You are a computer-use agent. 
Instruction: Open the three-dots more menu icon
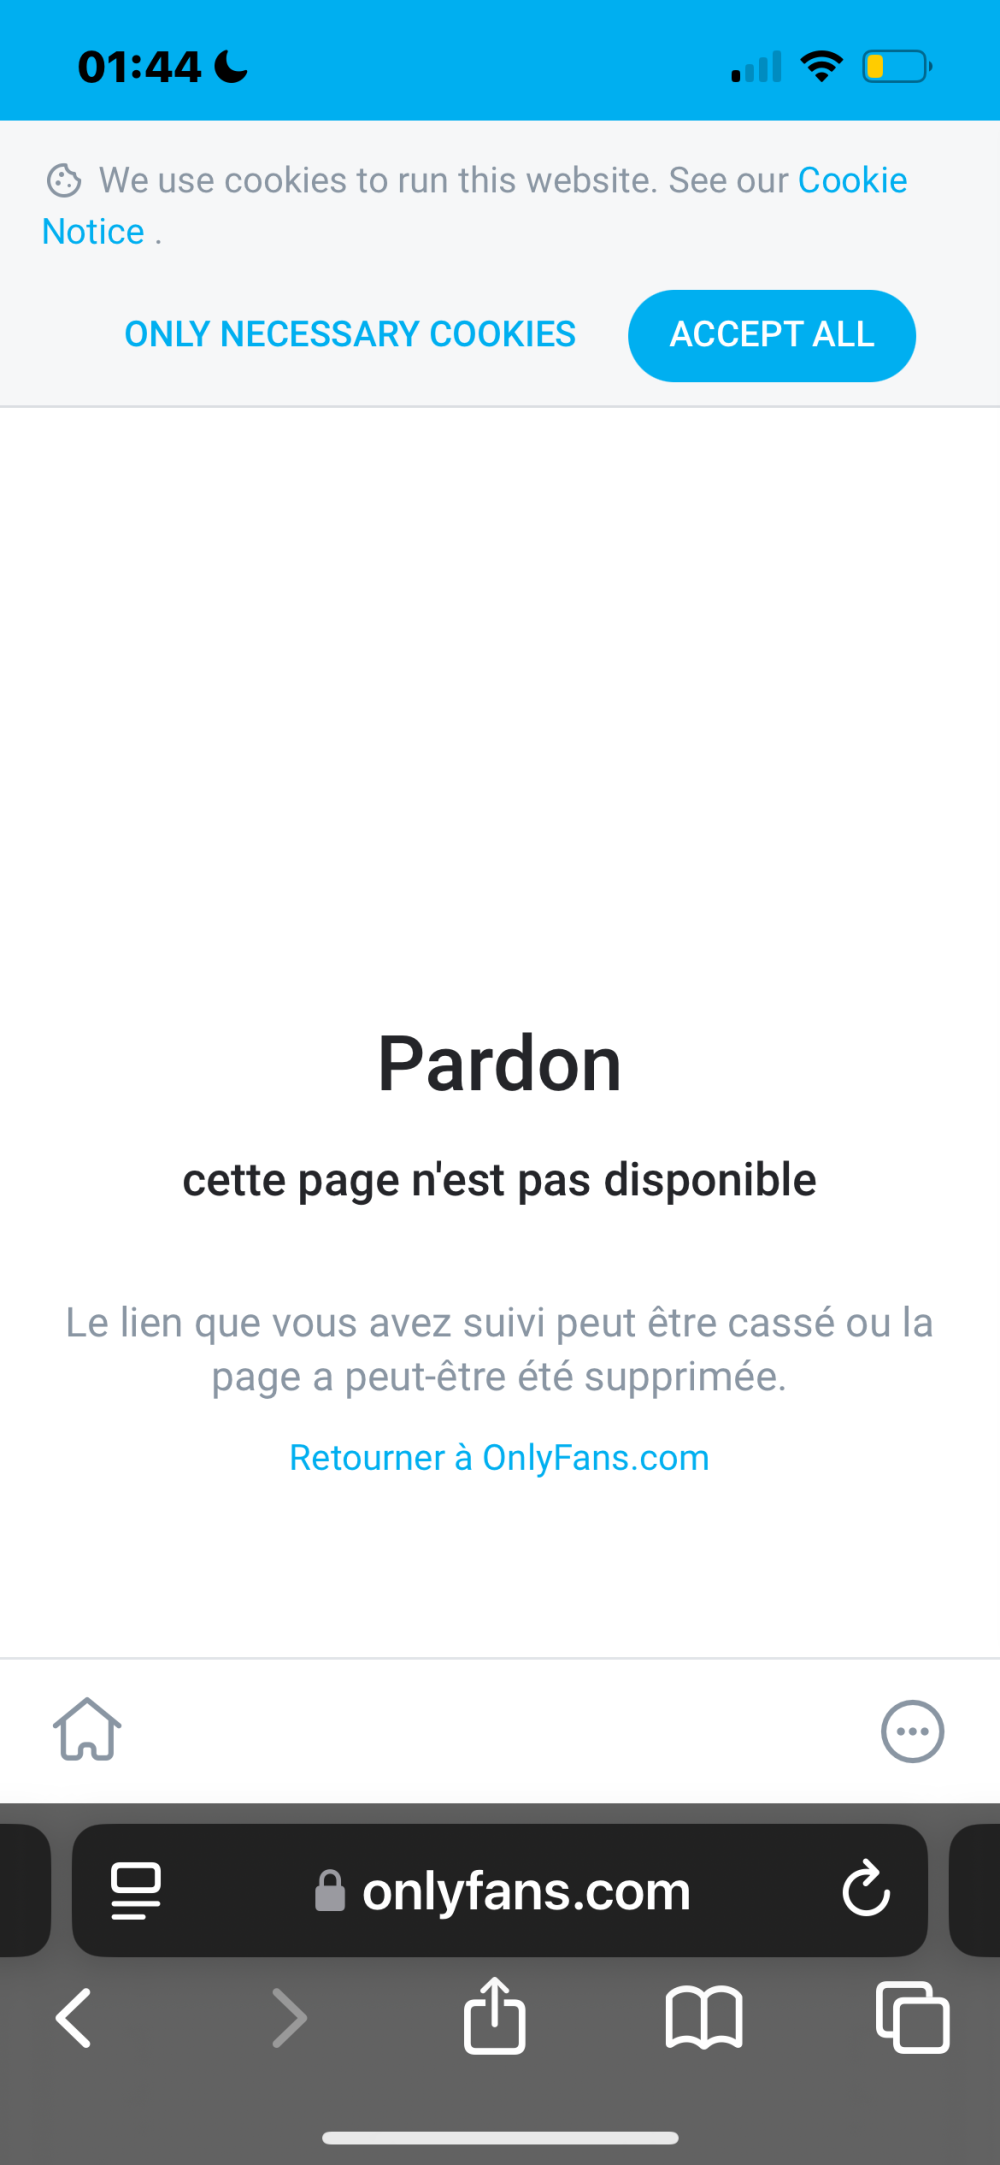[912, 1731]
